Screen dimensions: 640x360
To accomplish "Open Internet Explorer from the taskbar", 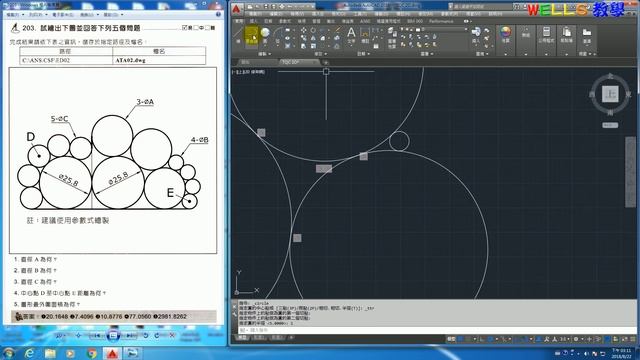I will (29, 353).
